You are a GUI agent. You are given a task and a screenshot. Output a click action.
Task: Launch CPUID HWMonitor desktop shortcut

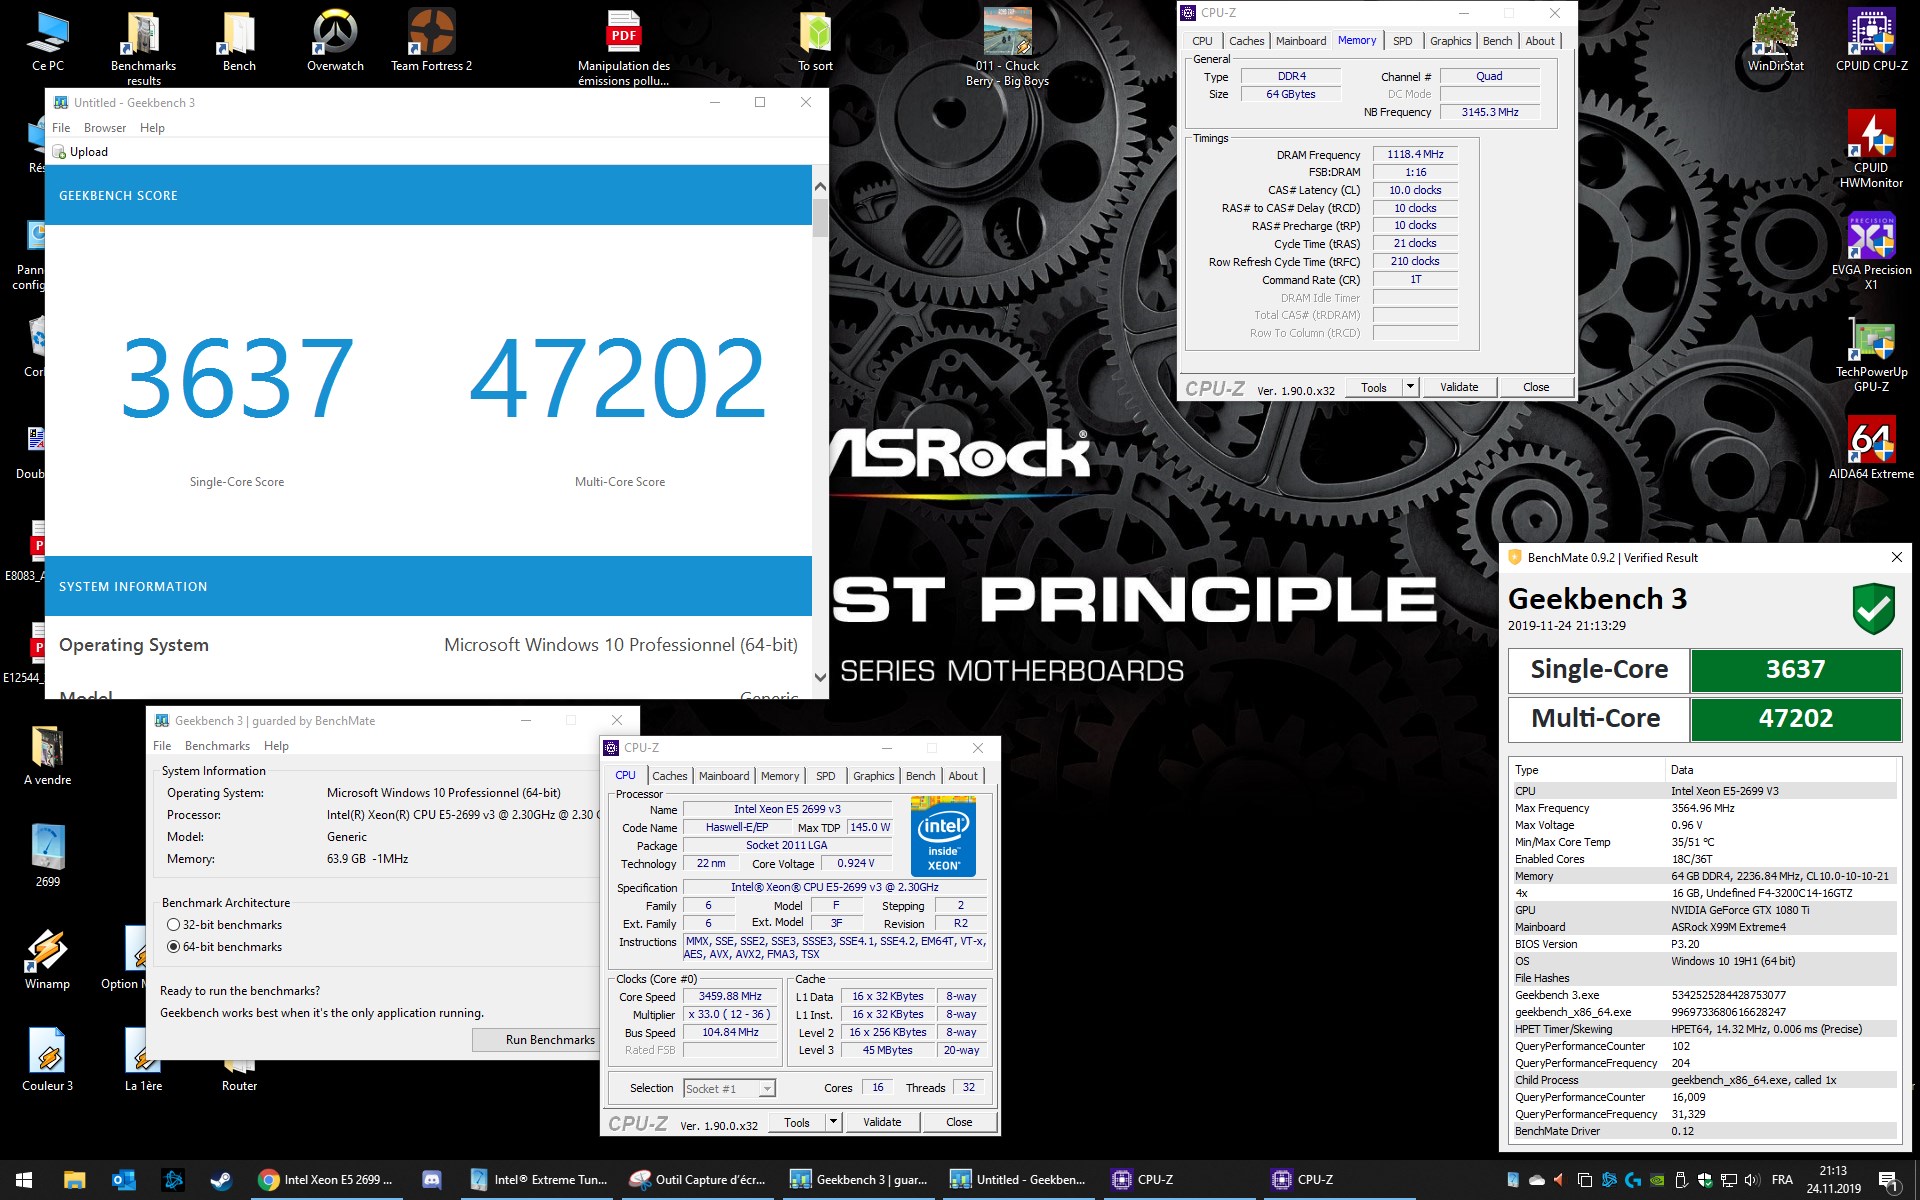click(x=1871, y=150)
